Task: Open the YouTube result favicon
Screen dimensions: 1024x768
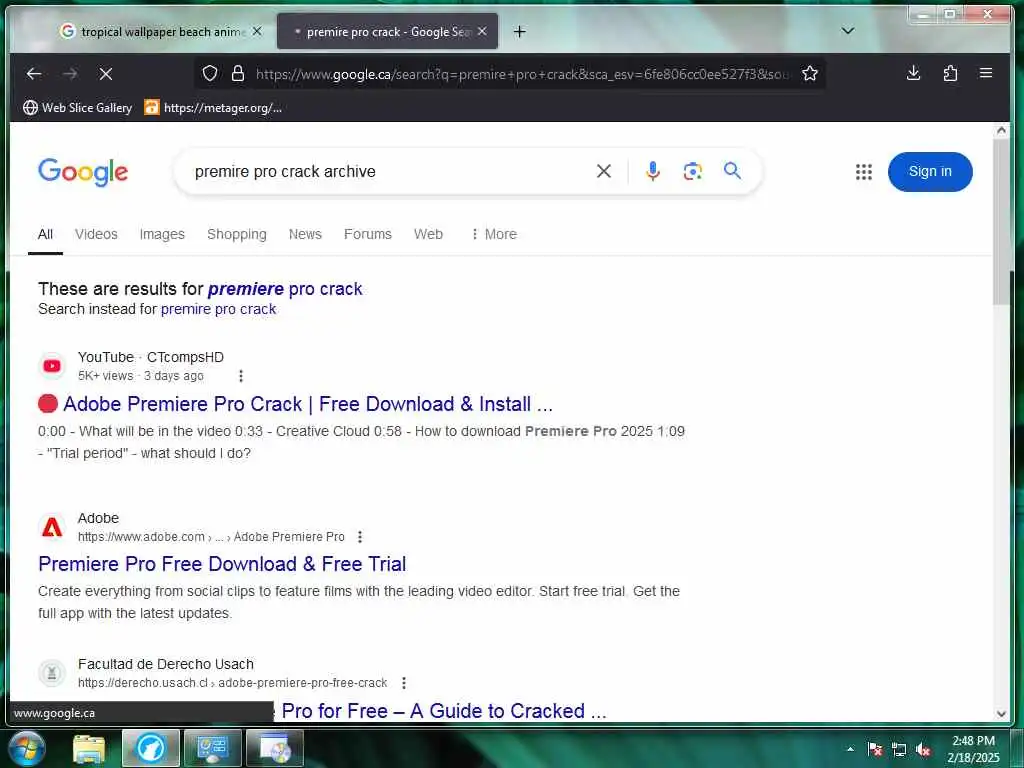Action: click(52, 366)
